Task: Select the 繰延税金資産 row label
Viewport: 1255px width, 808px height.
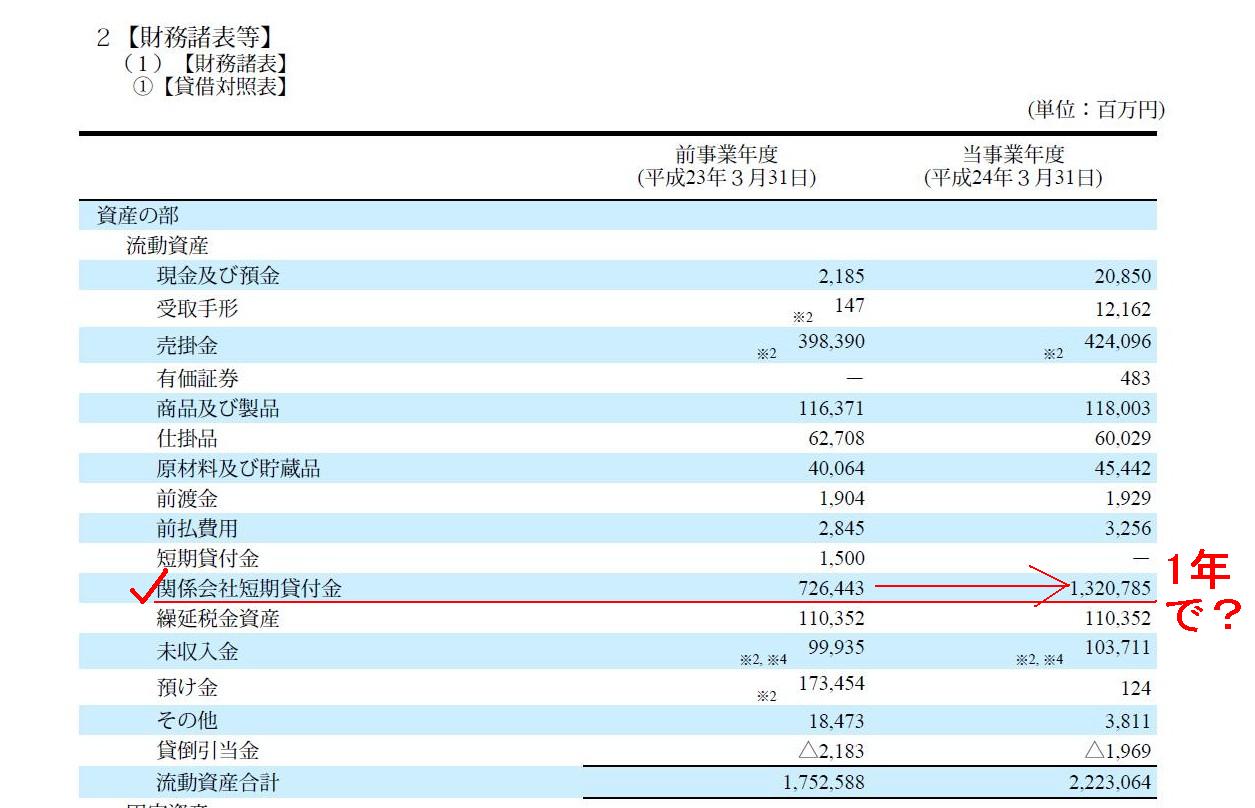Action: point(218,618)
